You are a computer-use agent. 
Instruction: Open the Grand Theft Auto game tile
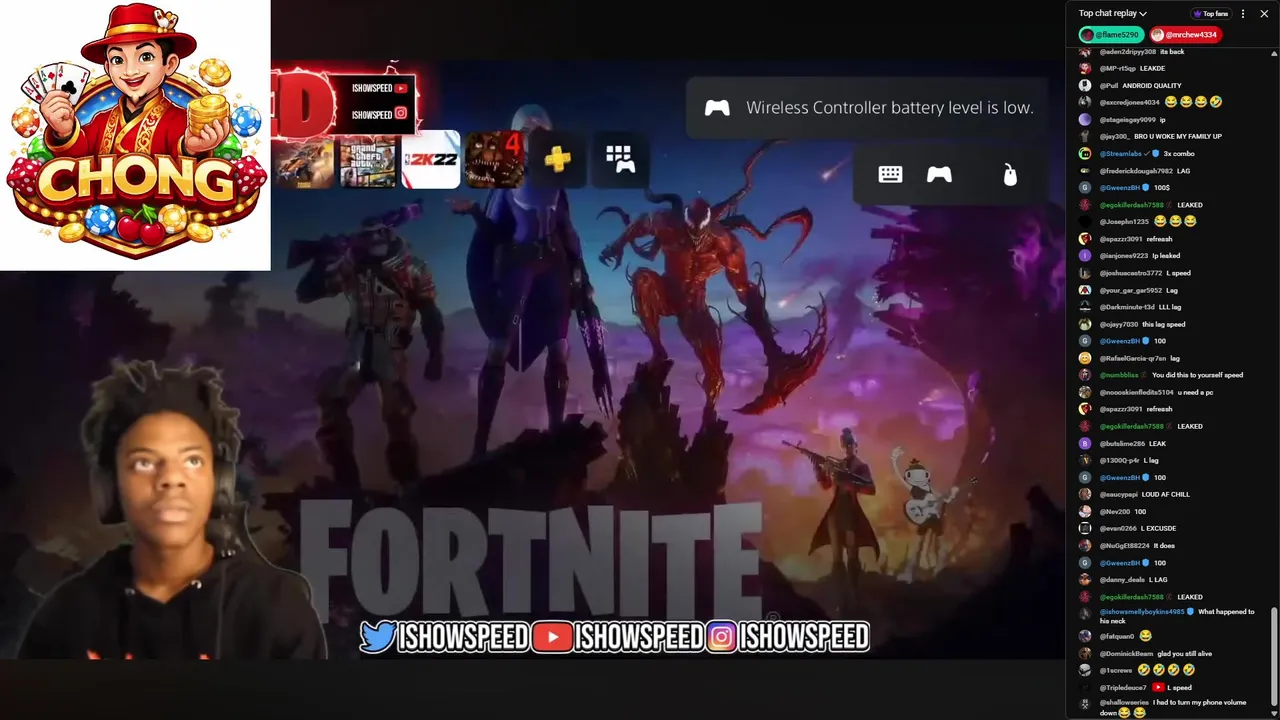click(367, 161)
